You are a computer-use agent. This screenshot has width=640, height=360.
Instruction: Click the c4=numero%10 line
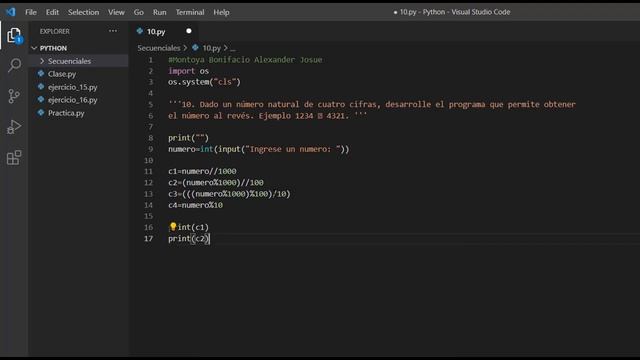click(x=196, y=205)
